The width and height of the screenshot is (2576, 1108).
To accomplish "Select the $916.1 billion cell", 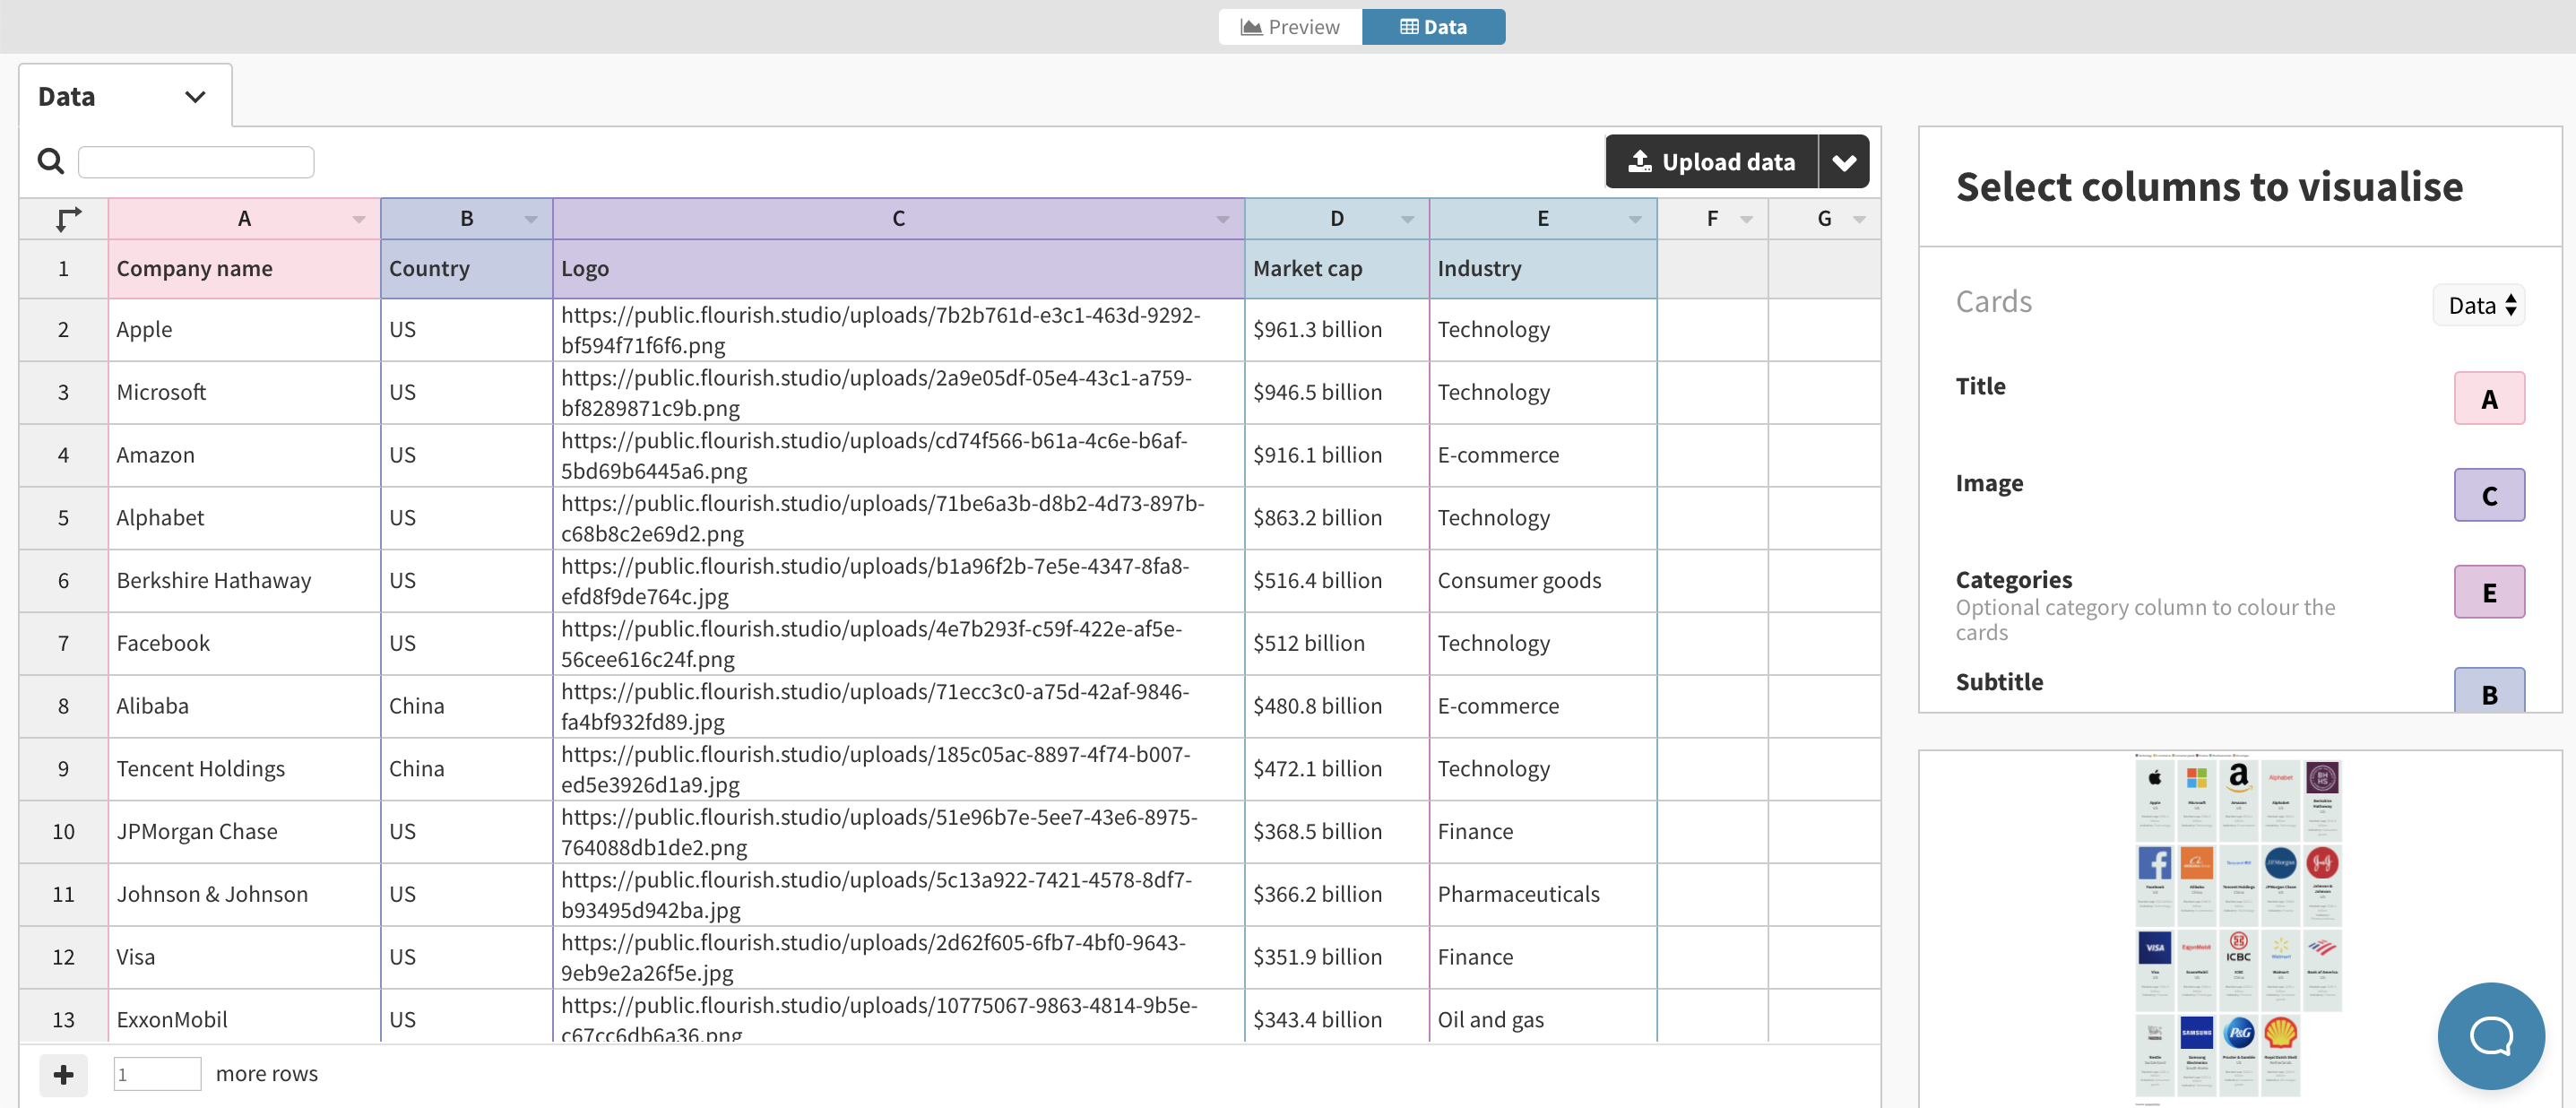I will pyautogui.click(x=1337, y=456).
